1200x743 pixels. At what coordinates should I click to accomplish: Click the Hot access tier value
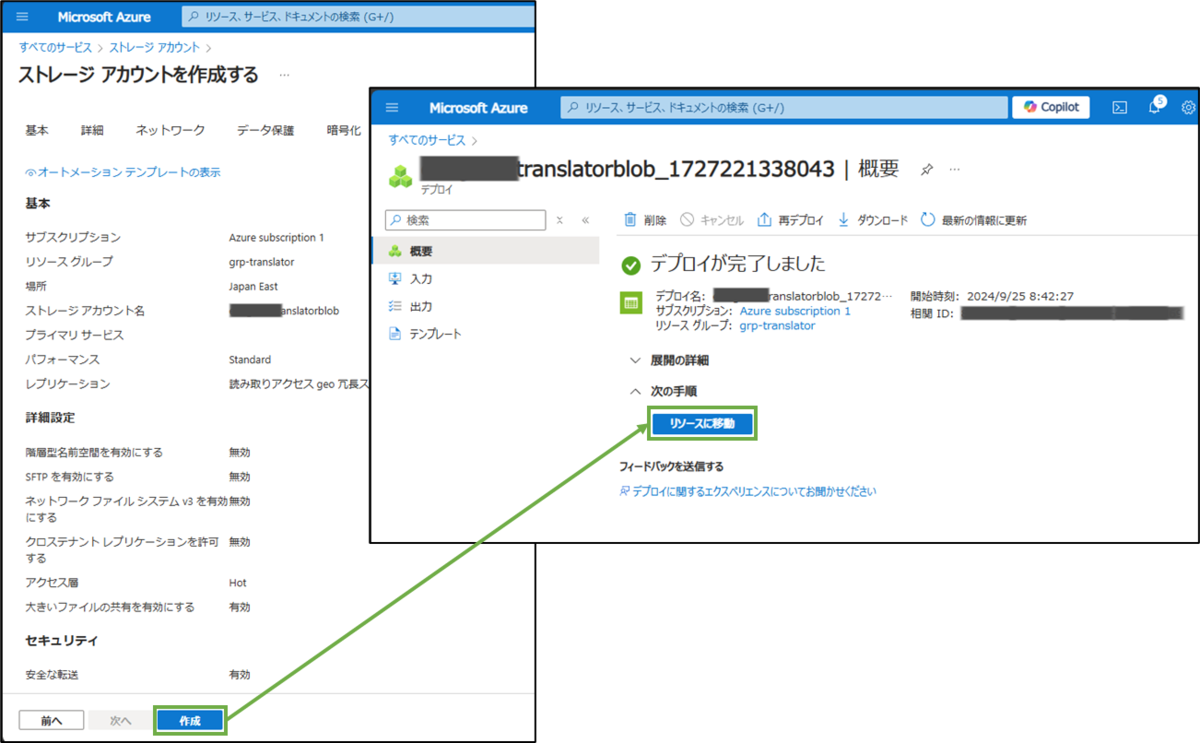238,582
